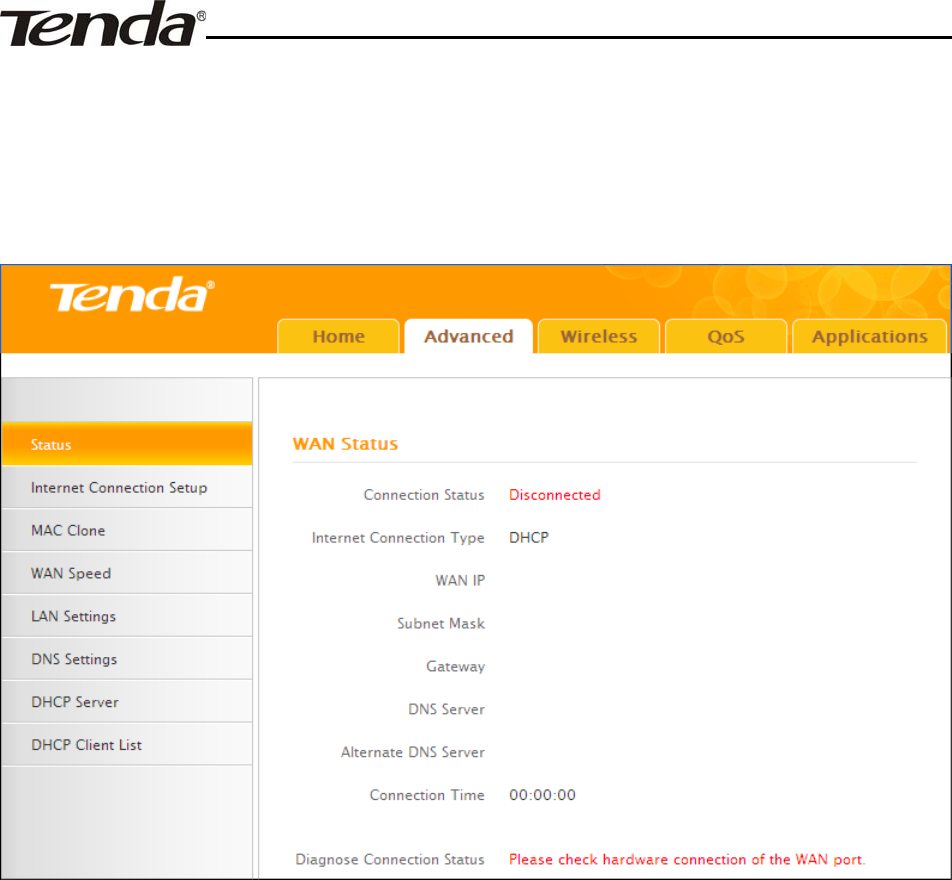The width and height of the screenshot is (952, 880).
Task: Click the Internet Connection Type label
Action: click(398, 538)
